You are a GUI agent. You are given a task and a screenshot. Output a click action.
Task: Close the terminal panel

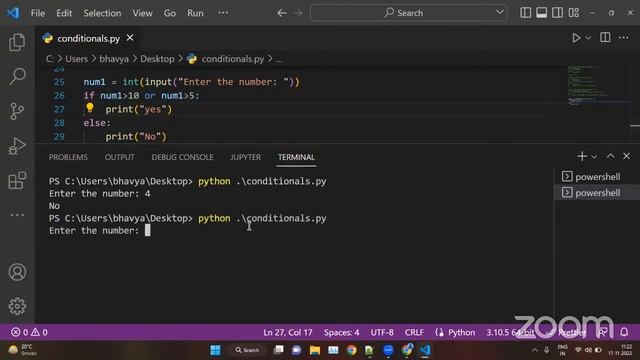pyautogui.click(x=627, y=156)
